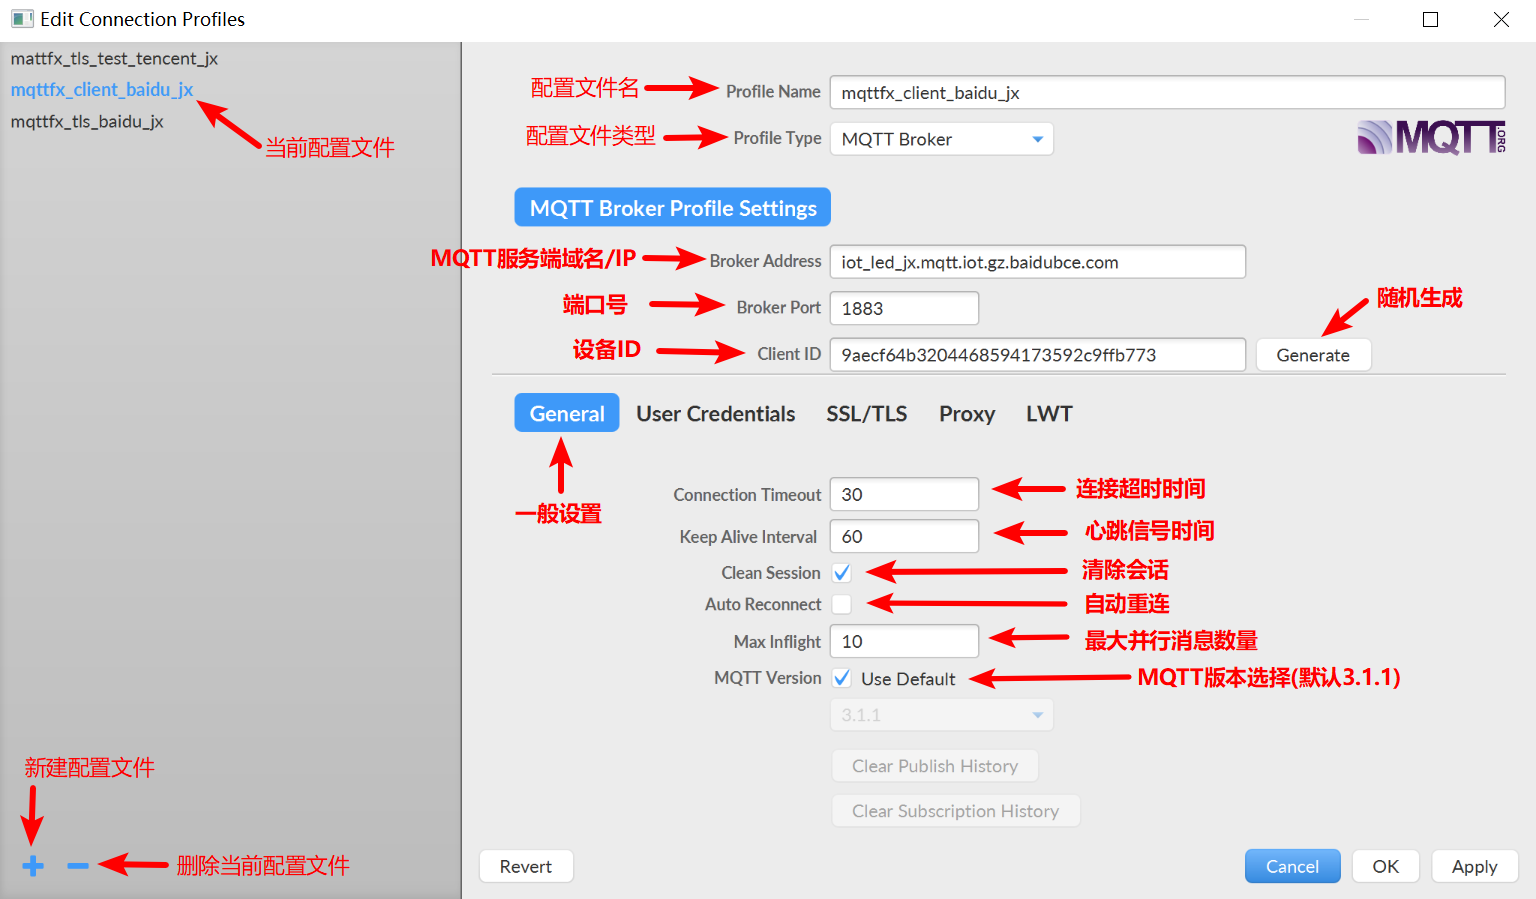Click the Clear Publish History button
The width and height of the screenshot is (1536, 899).
click(934, 765)
